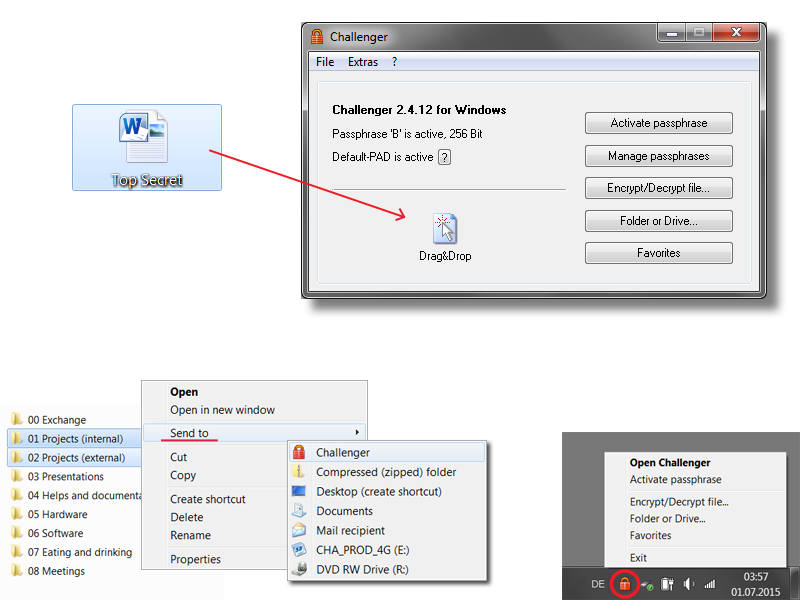
Task: Open the ? help menu
Action: click(394, 62)
